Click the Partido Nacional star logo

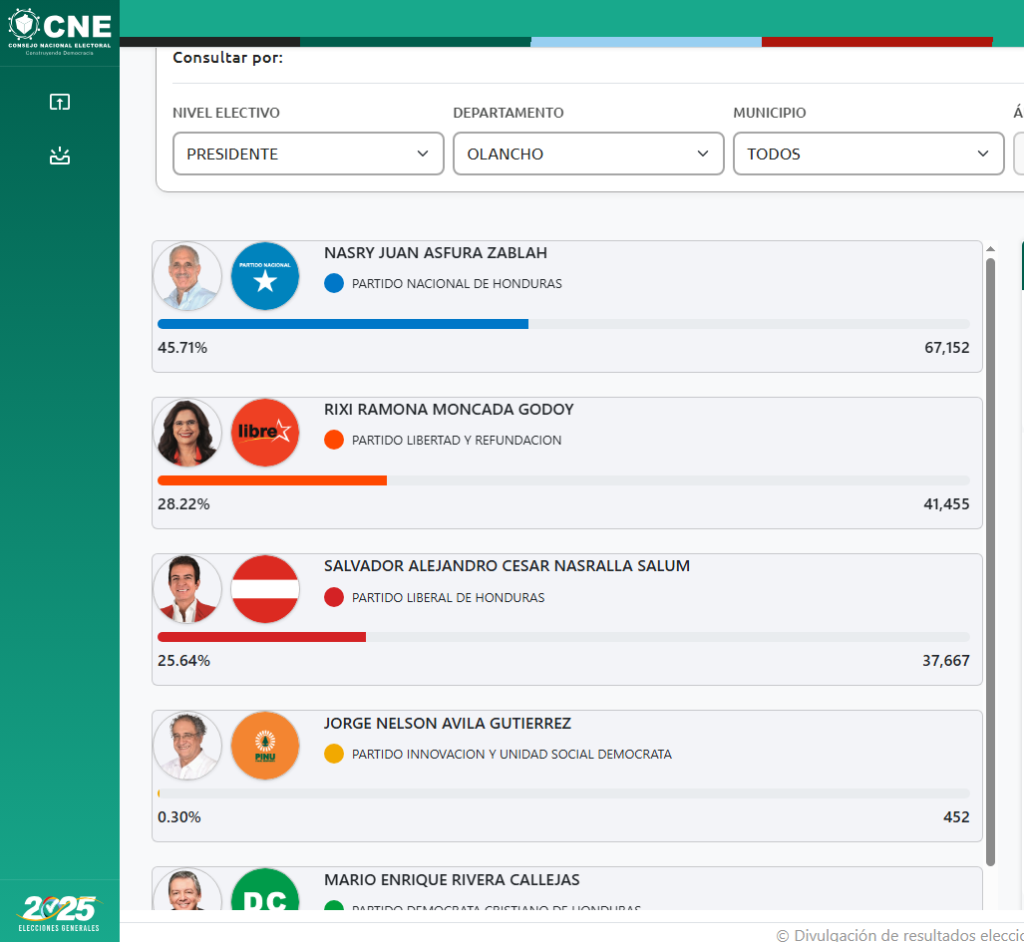click(265, 276)
